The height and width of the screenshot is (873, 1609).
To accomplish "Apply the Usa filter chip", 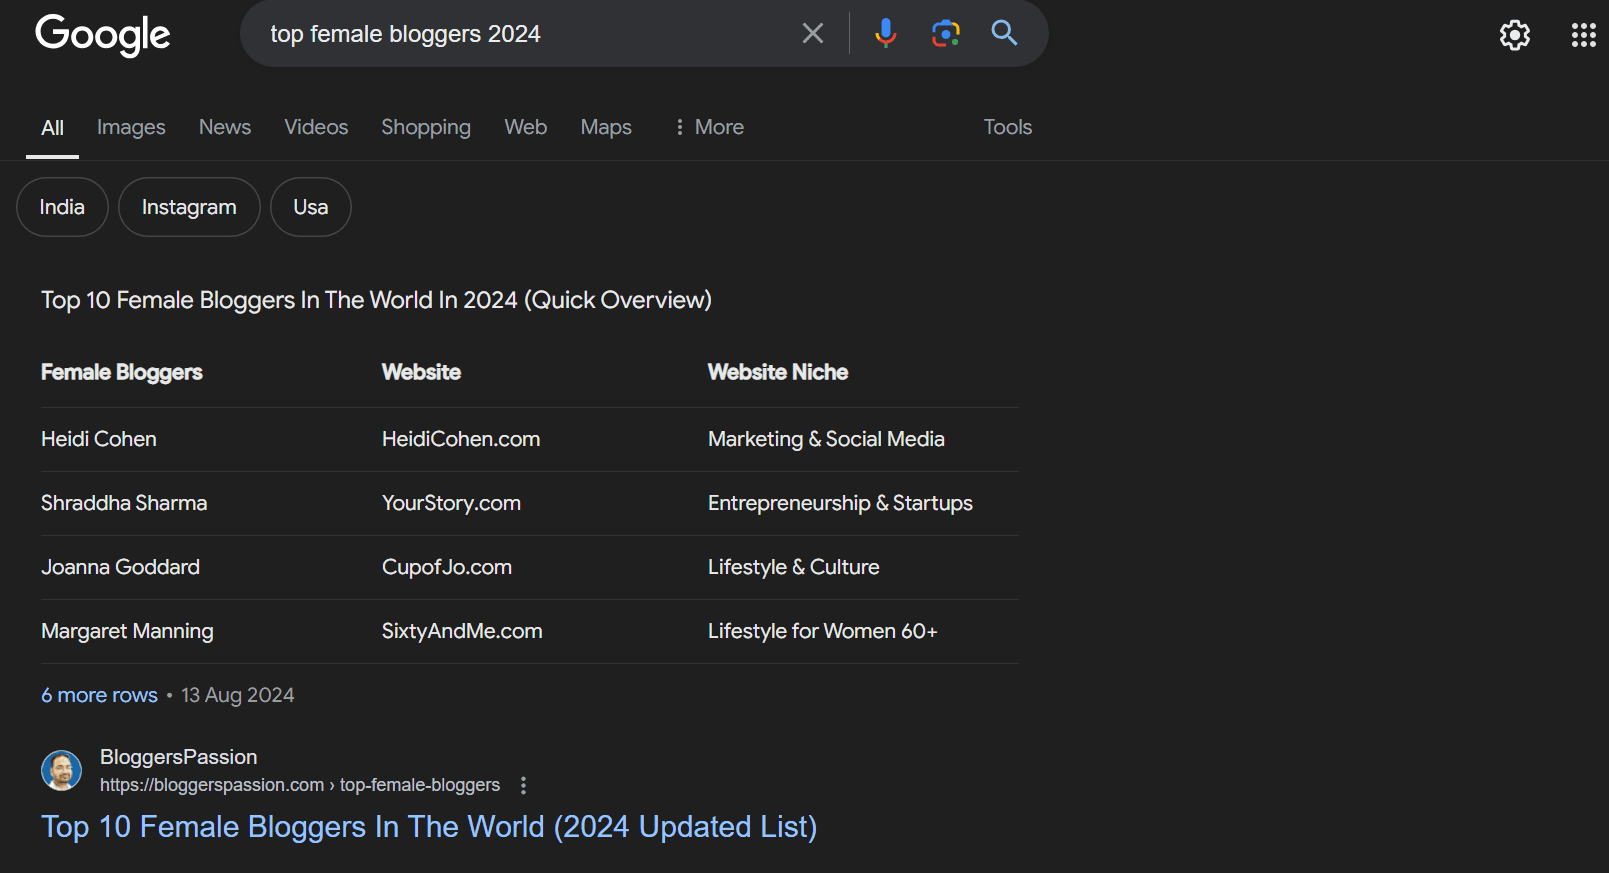I will [x=310, y=207].
